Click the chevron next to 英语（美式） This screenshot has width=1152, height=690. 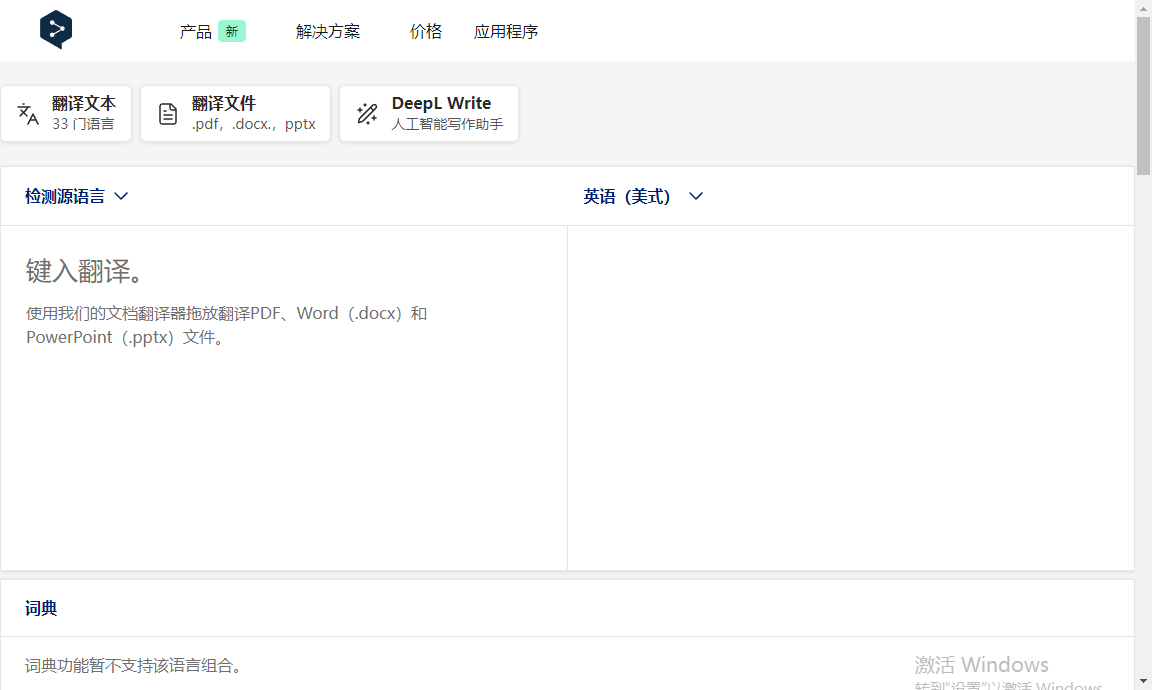pyautogui.click(x=696, y=196)
